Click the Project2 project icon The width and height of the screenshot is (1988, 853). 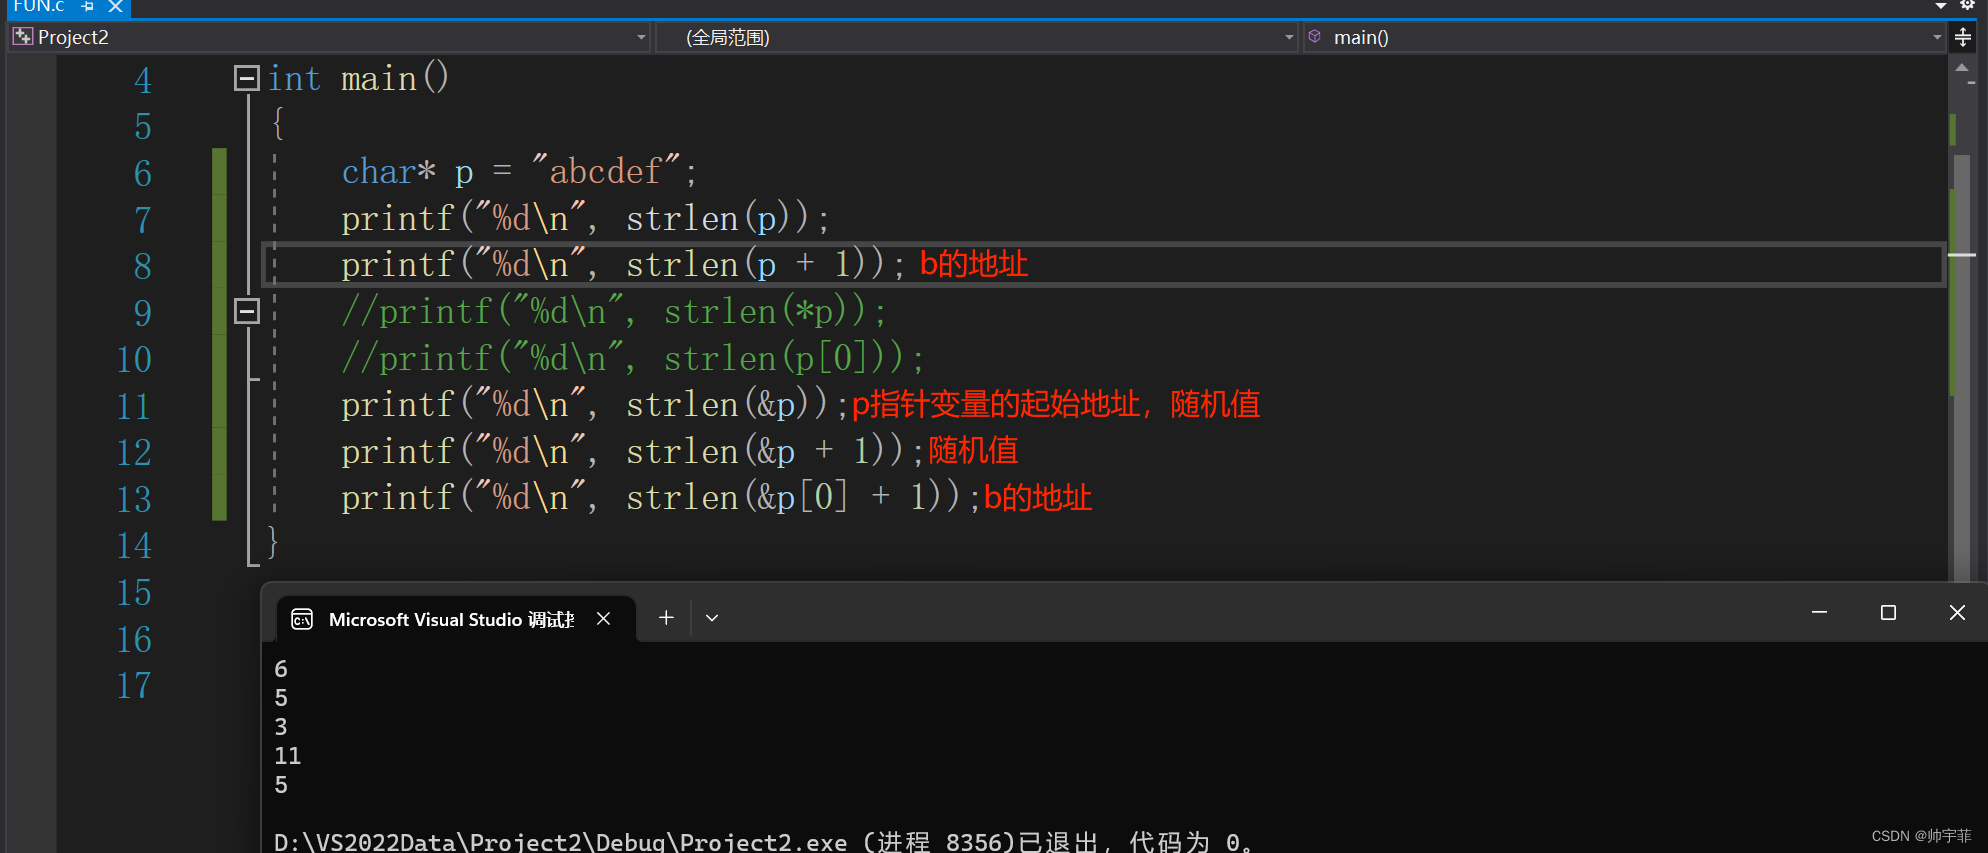click(x=23, y=37)
